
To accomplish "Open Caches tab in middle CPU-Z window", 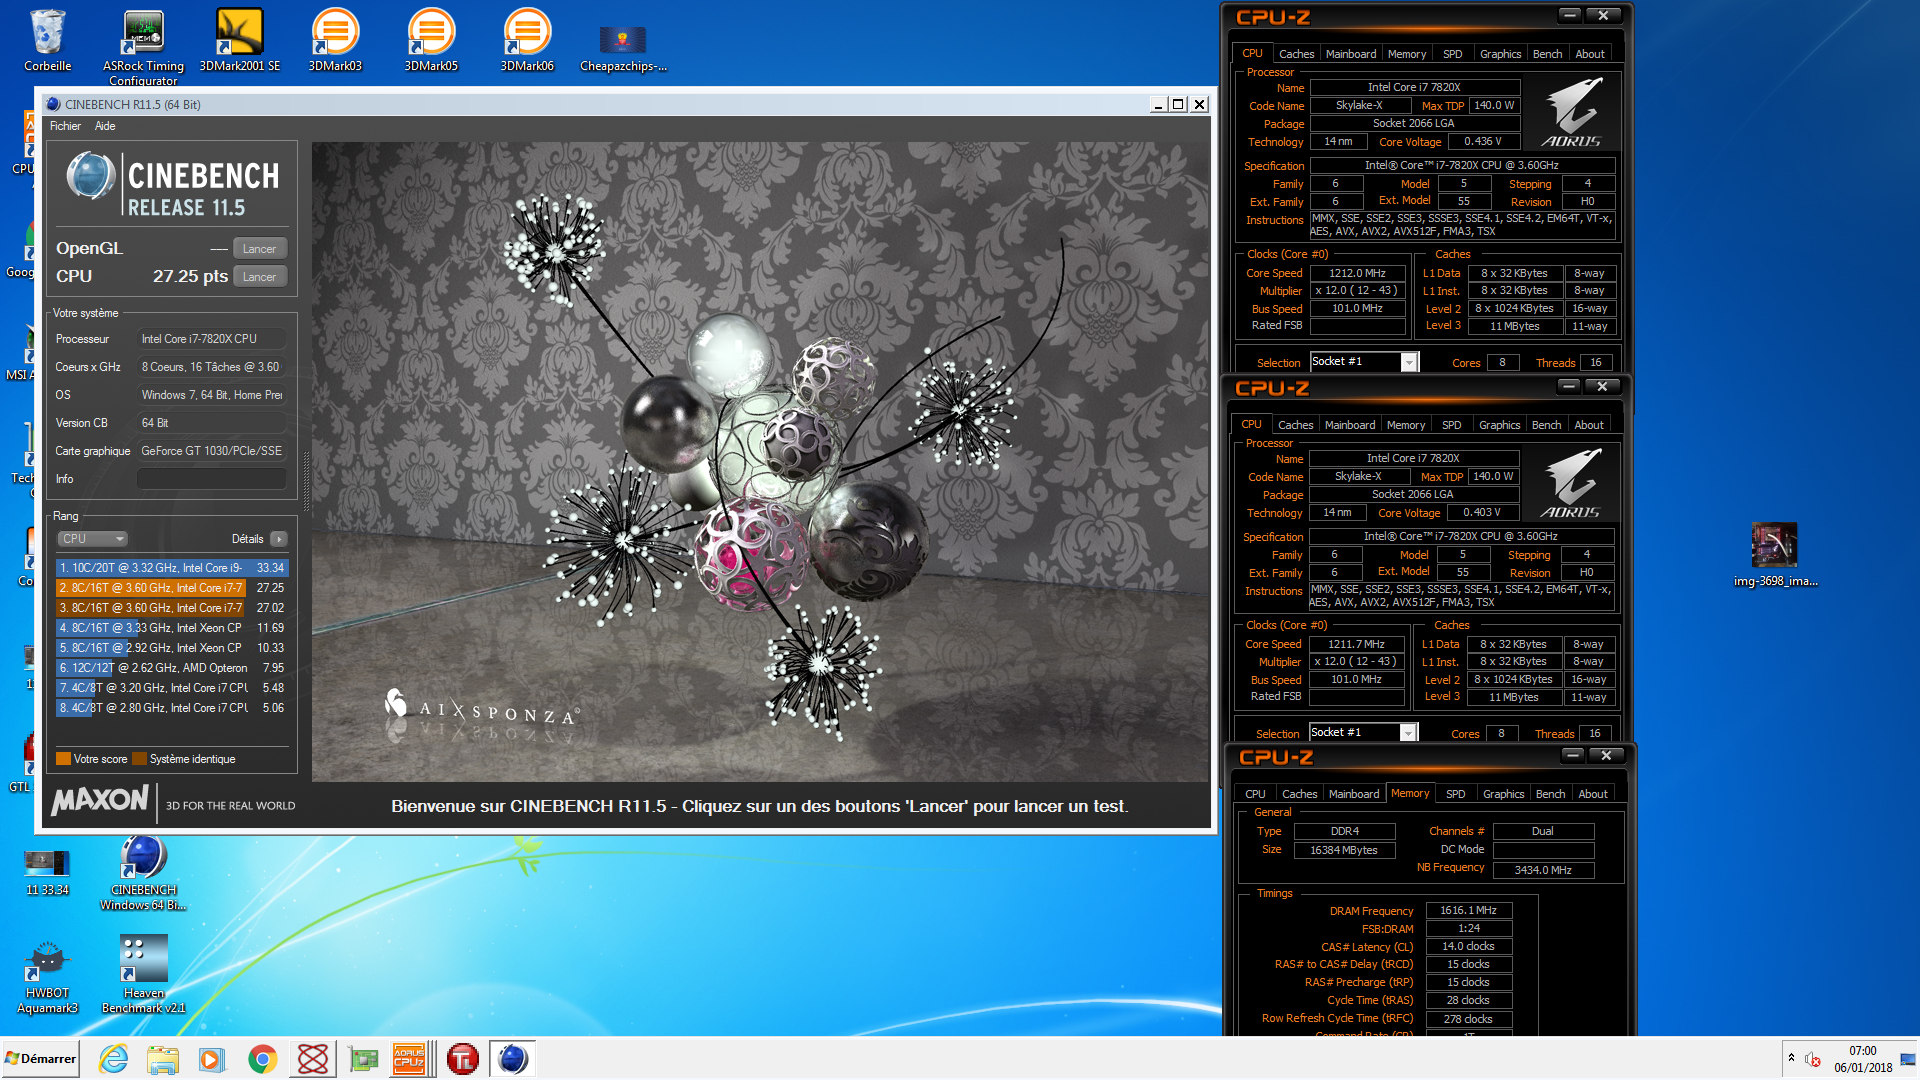I will pos(1296,425).
